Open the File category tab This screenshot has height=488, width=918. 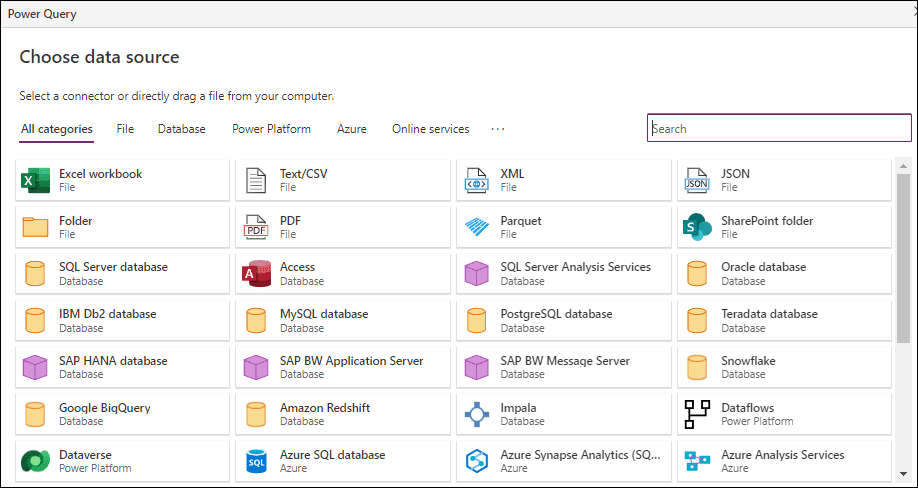coord(125,129)
